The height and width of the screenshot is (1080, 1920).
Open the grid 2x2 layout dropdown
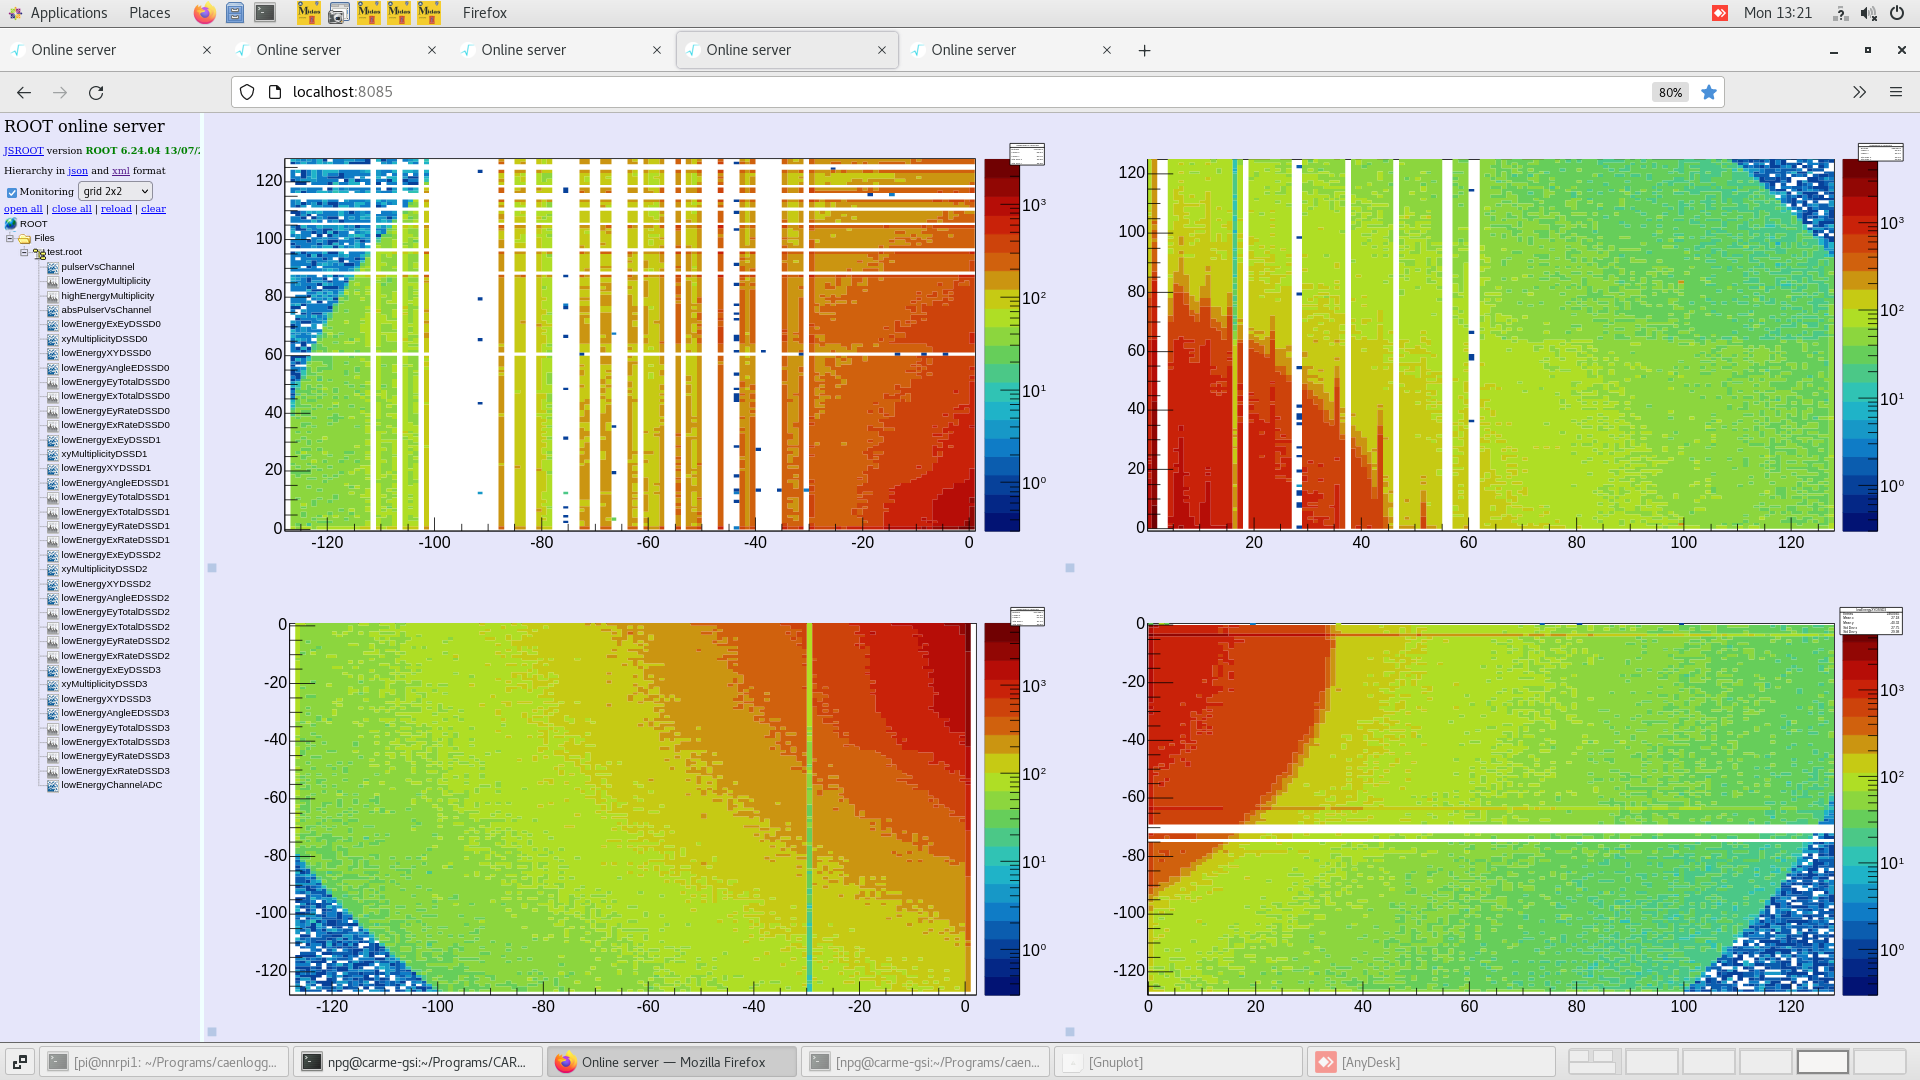pyautogui.click(x=115, y=191)
